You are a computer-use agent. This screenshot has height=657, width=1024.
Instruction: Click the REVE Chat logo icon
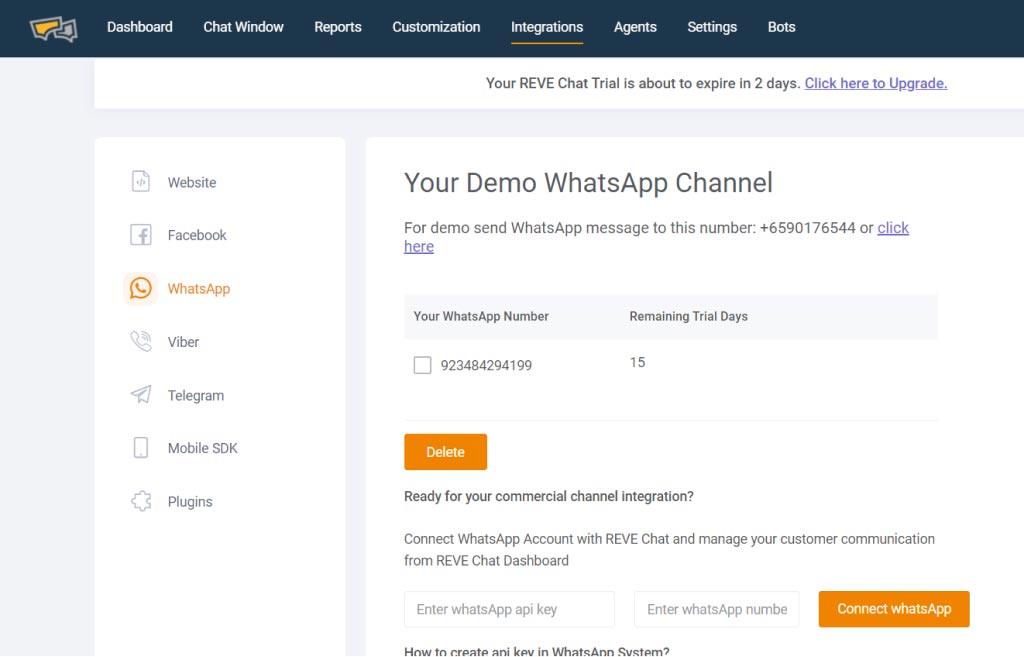pos(54,28)
